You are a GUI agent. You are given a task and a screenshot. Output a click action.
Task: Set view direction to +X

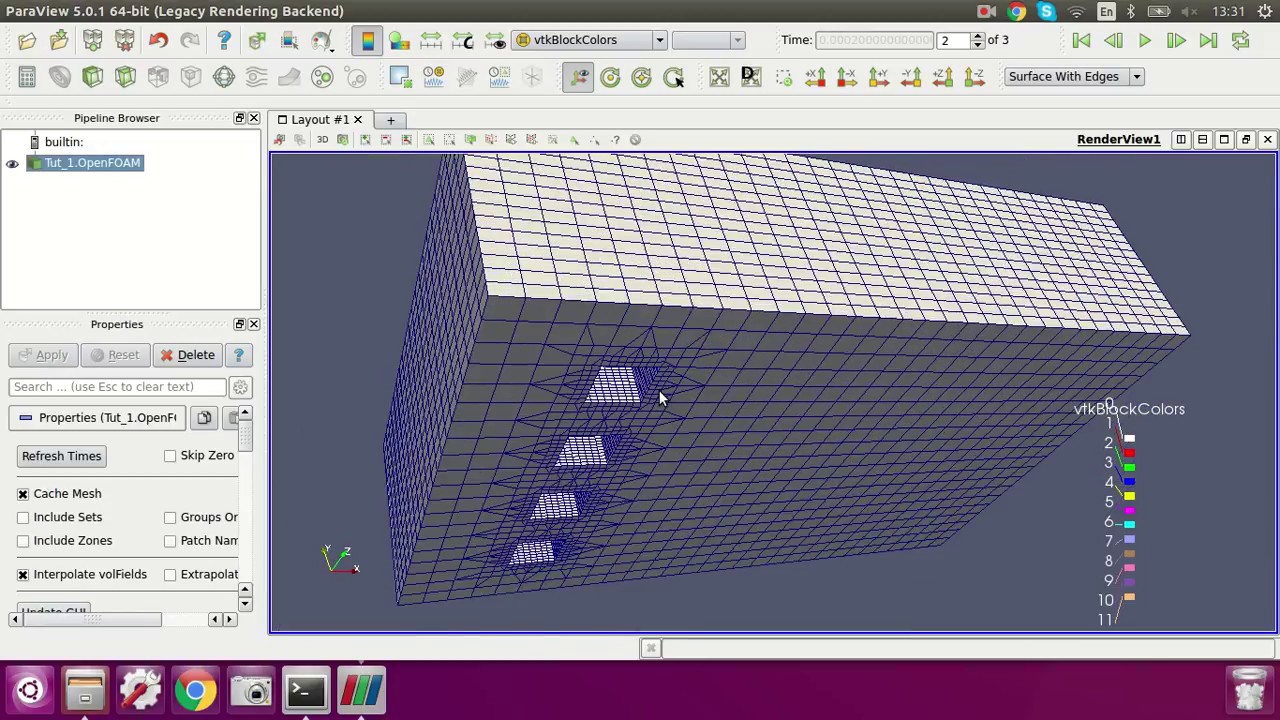[815, 77]
